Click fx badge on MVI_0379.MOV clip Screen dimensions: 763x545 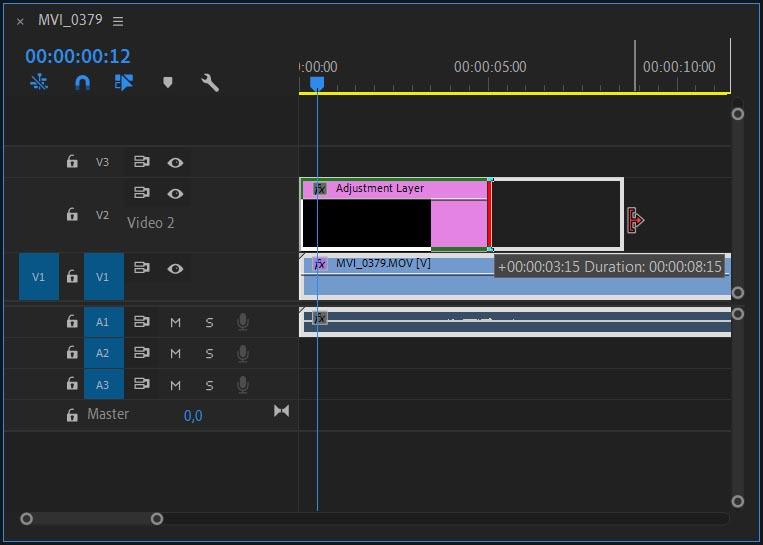320,264
